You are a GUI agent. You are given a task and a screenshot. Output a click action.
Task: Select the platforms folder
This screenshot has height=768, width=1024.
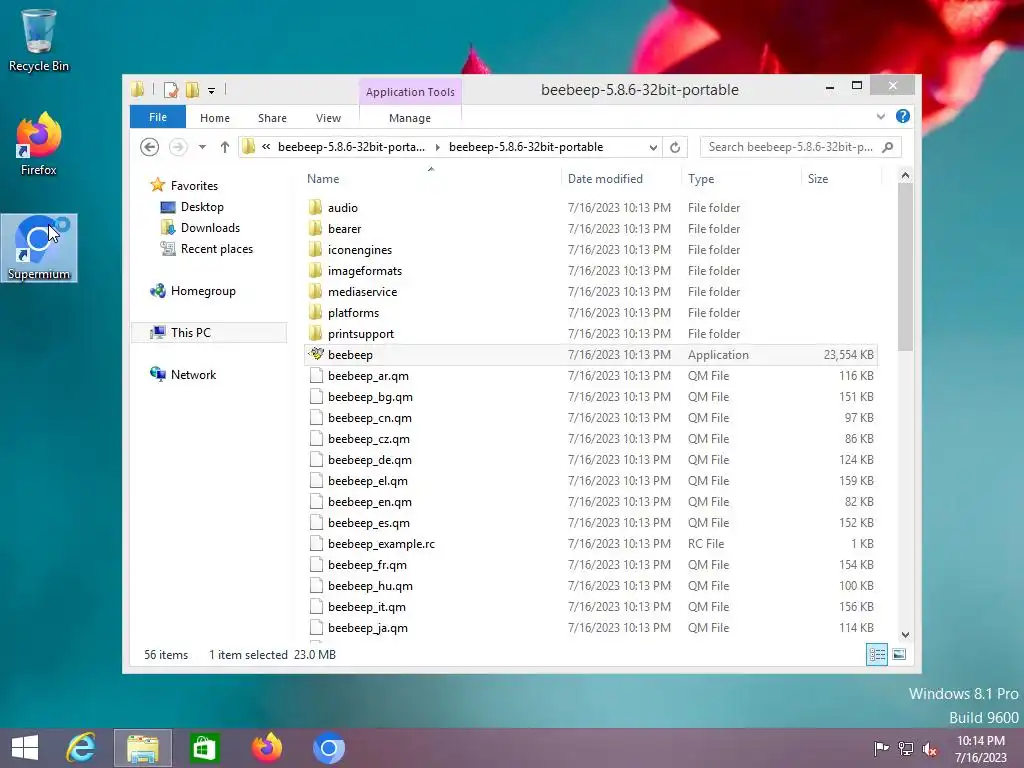point(353,312)
